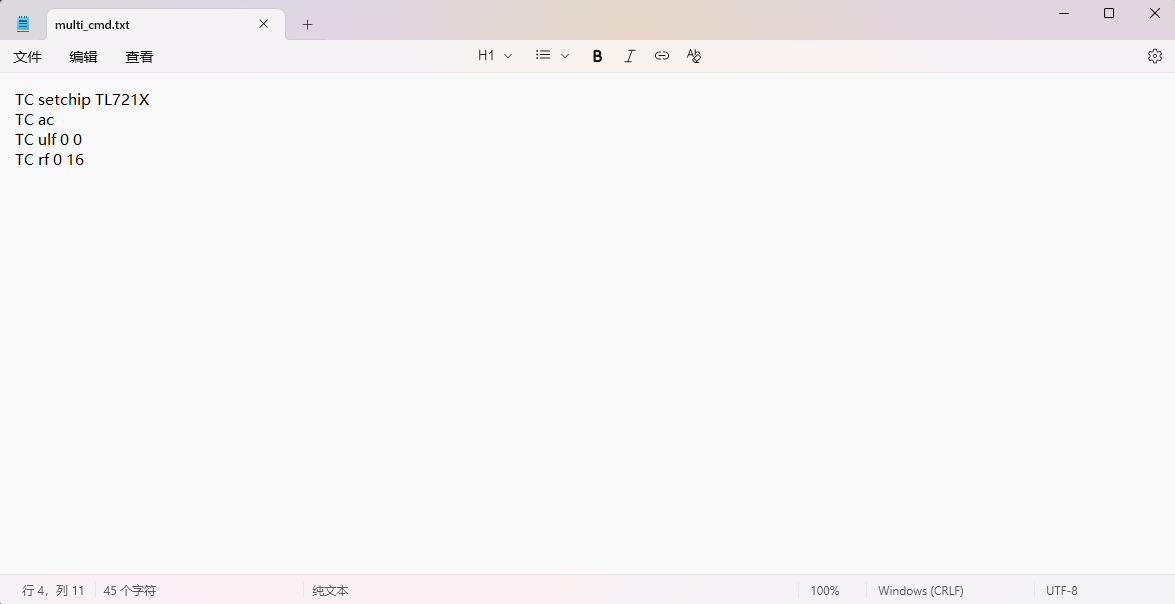Insert a hyperlink using link icon
Screen dimensions: 1175x604
(661, 56)
